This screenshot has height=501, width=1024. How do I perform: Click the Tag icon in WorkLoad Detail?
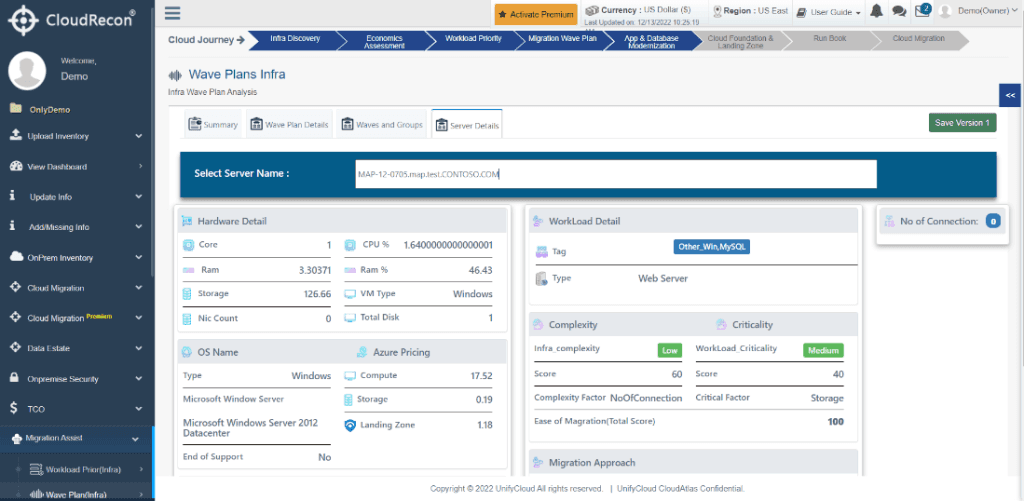(541, 251)
